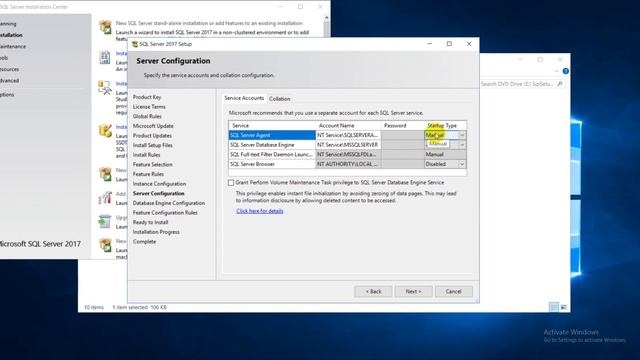Click the Cancel button
The image size is (640, 360).
pos(453,291)
